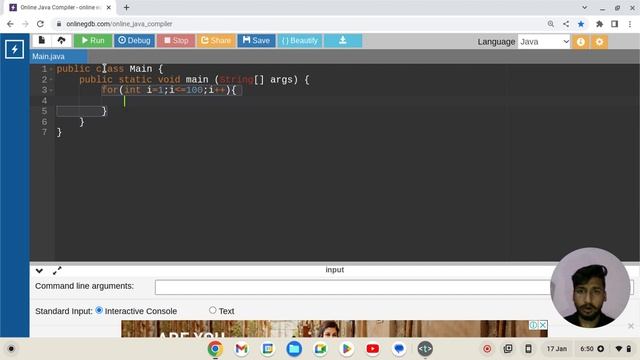Click the address bar URL

(119, 24)
